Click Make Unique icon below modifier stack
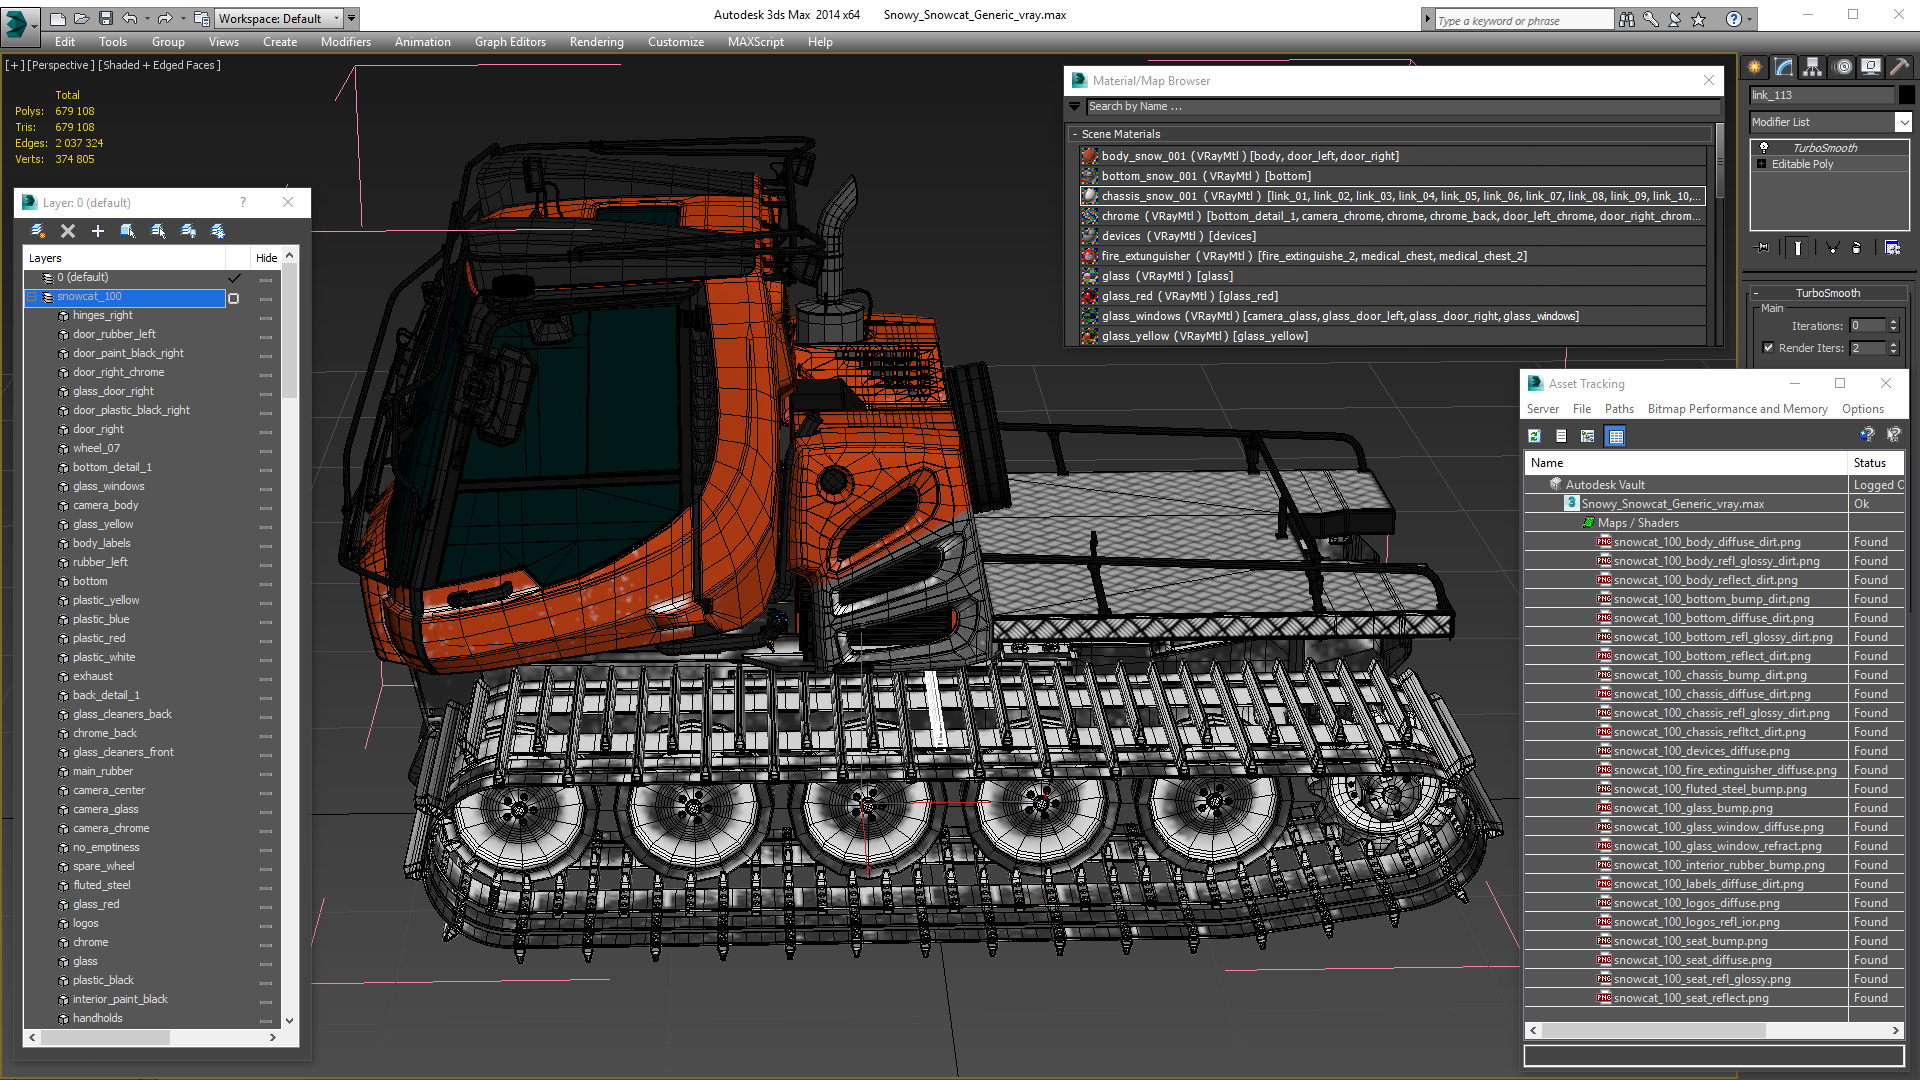Image resolution: width=1920 pixels, height=1080 pixels. point(1832,247)
